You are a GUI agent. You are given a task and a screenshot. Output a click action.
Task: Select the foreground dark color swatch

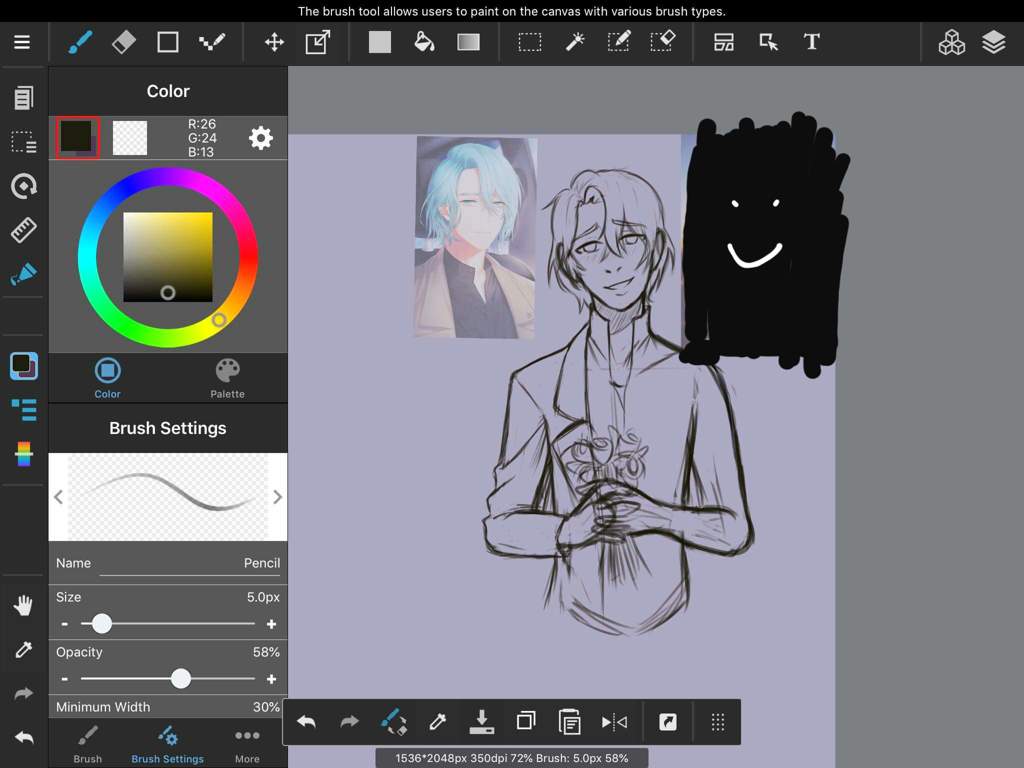click(x=77, y=137)
